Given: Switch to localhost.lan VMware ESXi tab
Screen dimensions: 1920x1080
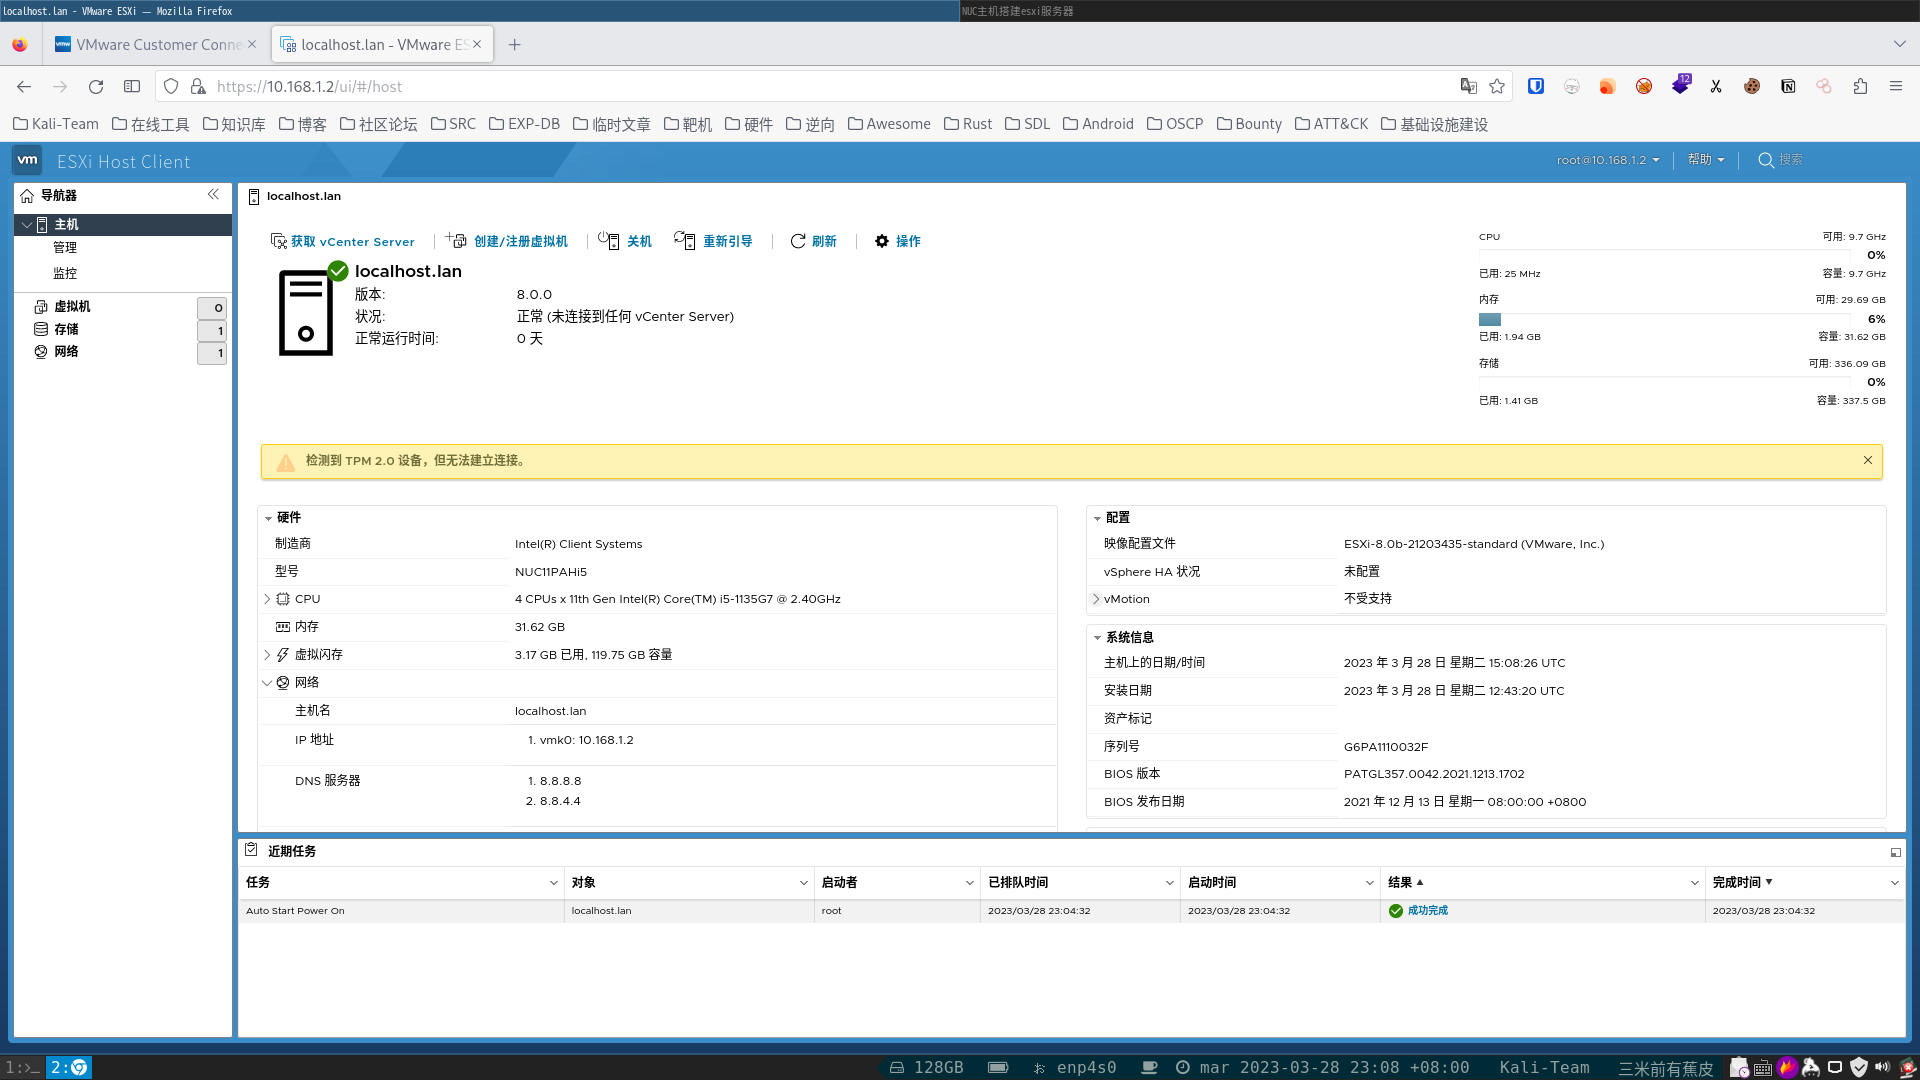Looking at the screenshot, I should pos(381,44).
